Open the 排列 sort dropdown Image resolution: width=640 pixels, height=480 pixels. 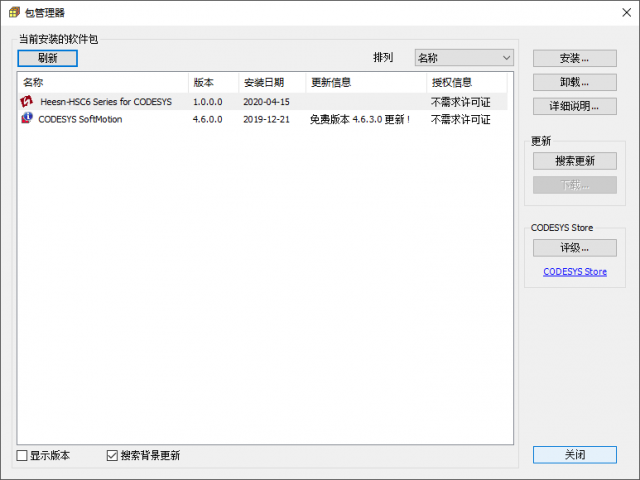tap(464, 58)
